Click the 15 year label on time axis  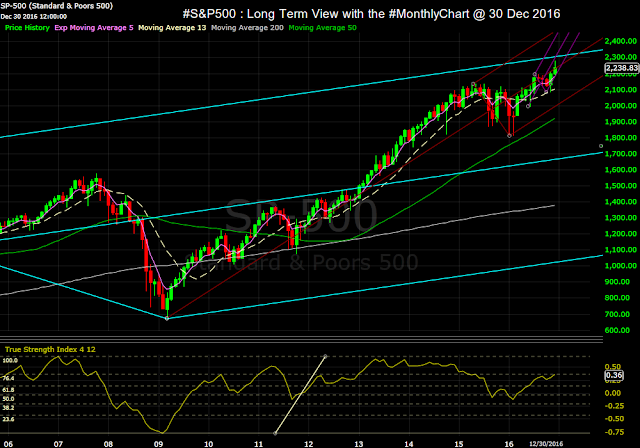[459, 444]
